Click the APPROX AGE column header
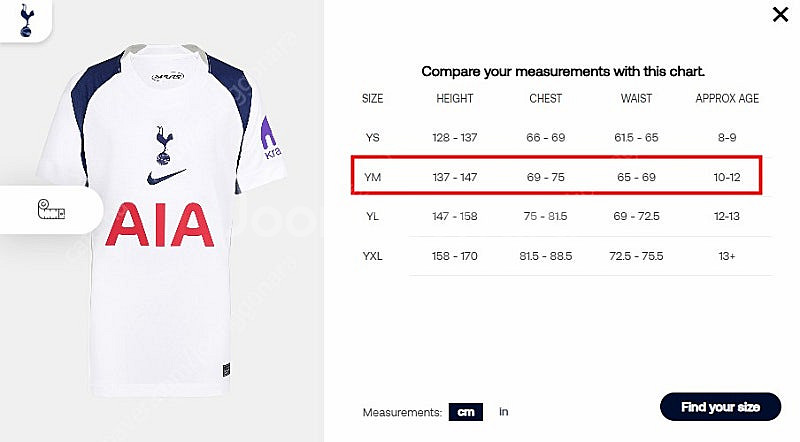The image size is (800, 442). [727, 99]
